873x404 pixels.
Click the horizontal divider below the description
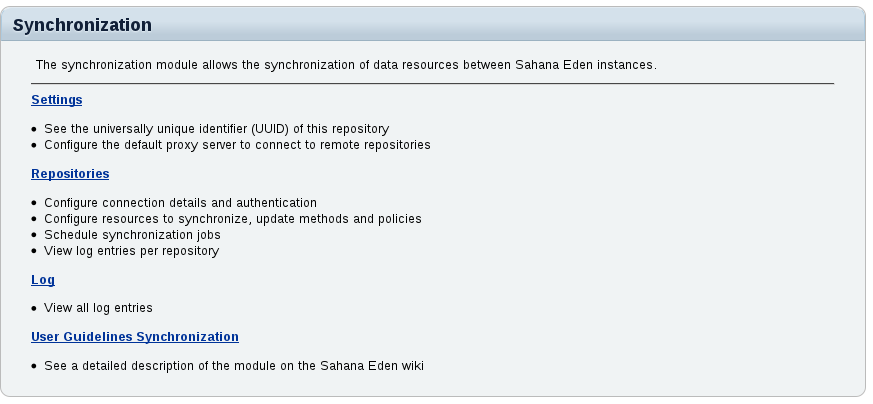(x=432, y=84)
